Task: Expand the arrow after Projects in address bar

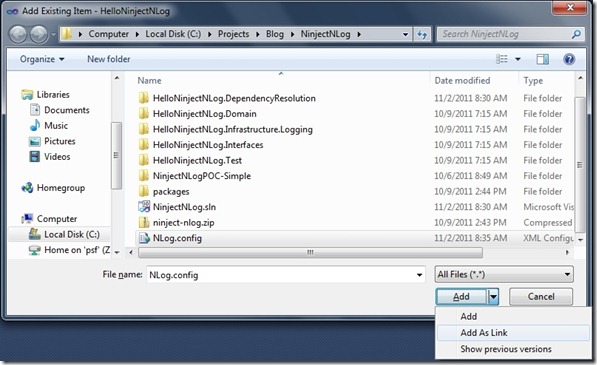Action: [258, 34]
